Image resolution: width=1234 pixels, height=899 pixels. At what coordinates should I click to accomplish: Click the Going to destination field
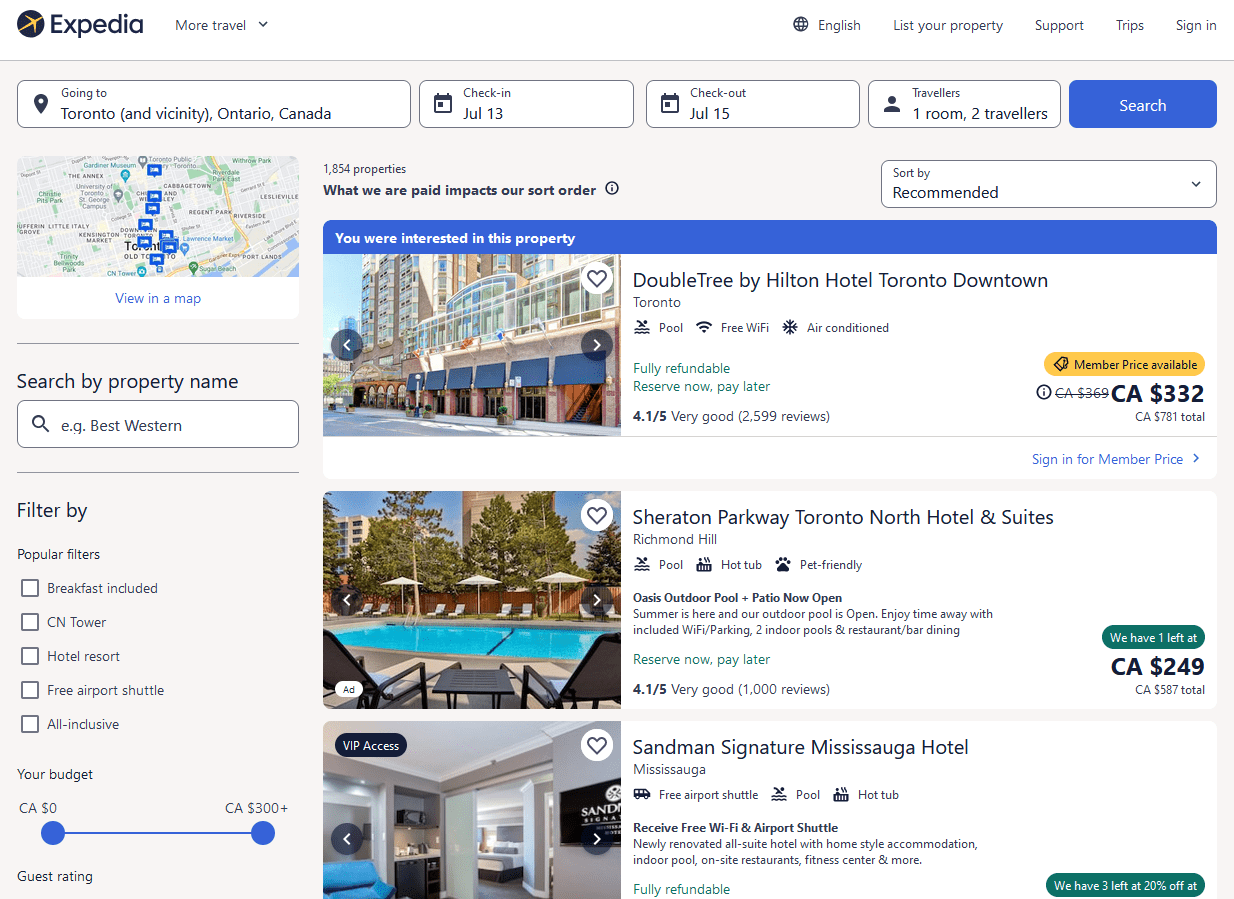point(214,104)
